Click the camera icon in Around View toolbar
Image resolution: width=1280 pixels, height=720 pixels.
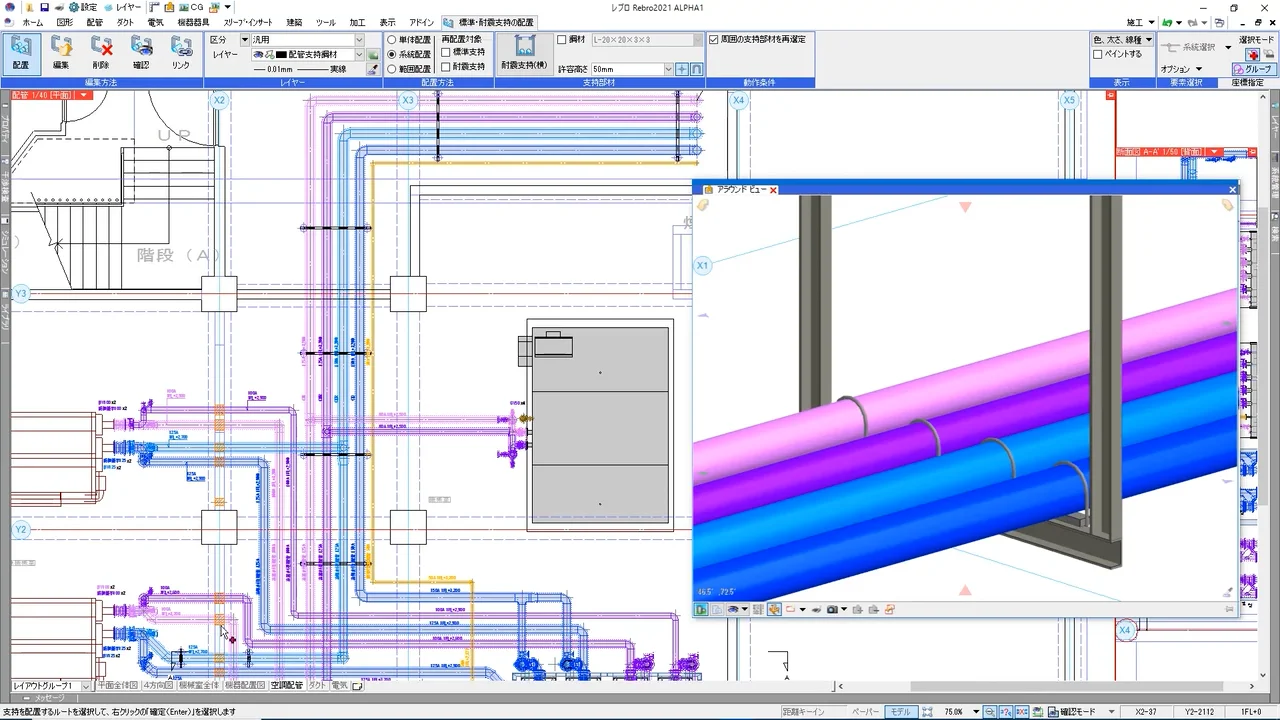click(x=832, y=609)
